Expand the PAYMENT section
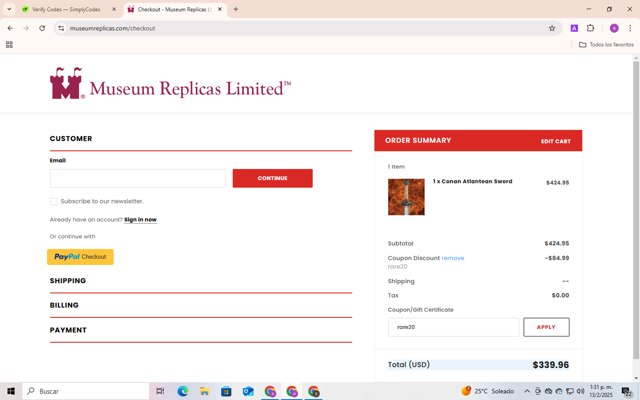Image resolution: width=640 pixels, height=400 pixels. pos(68,330)
